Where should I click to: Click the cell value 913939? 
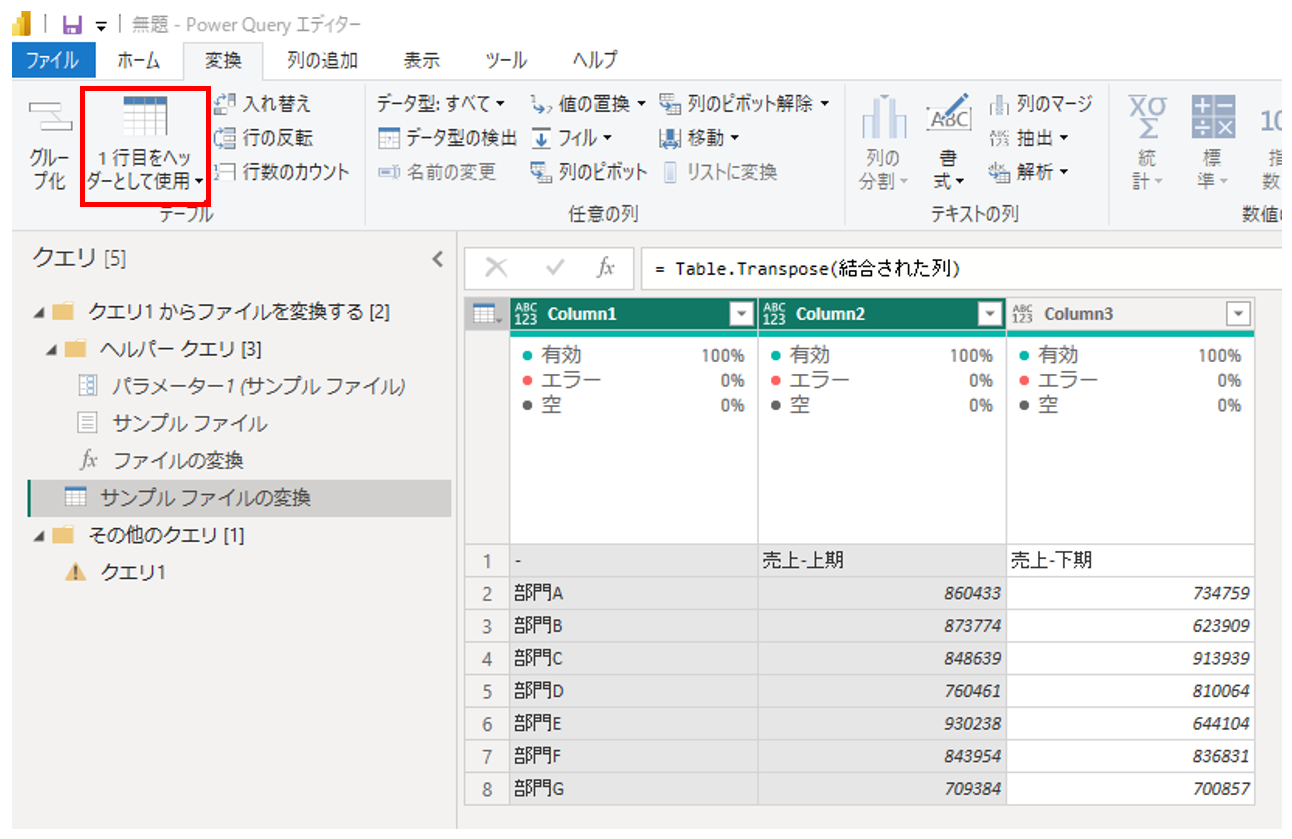tap(1130, 658)
